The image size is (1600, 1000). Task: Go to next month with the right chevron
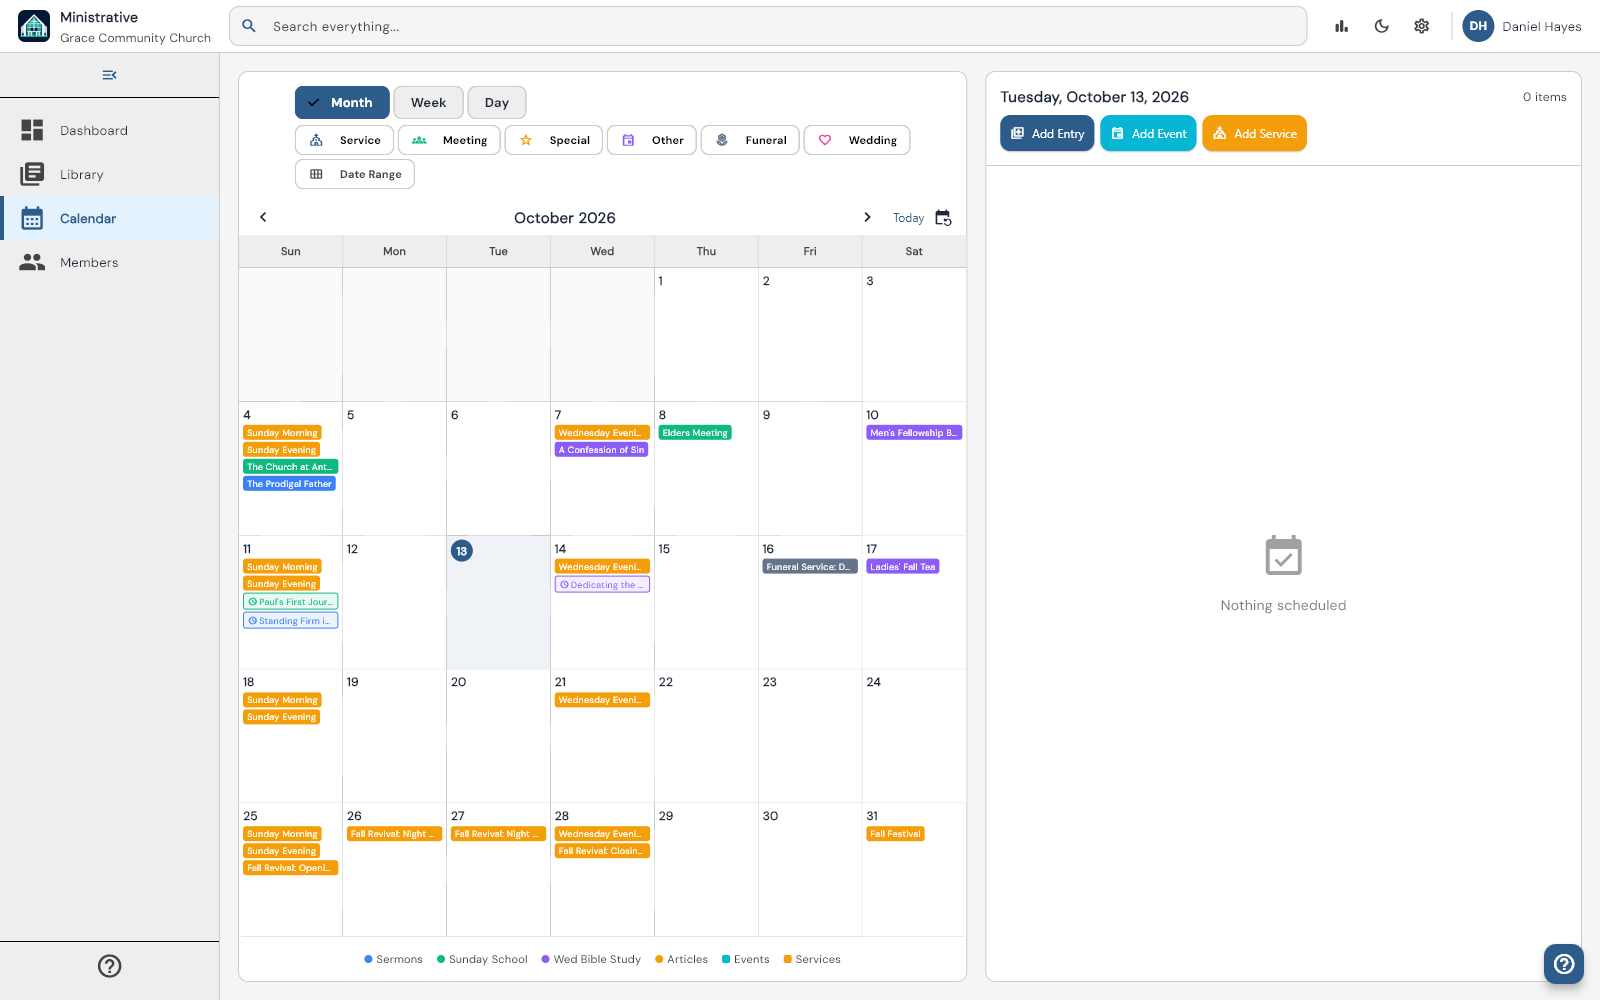867,217
